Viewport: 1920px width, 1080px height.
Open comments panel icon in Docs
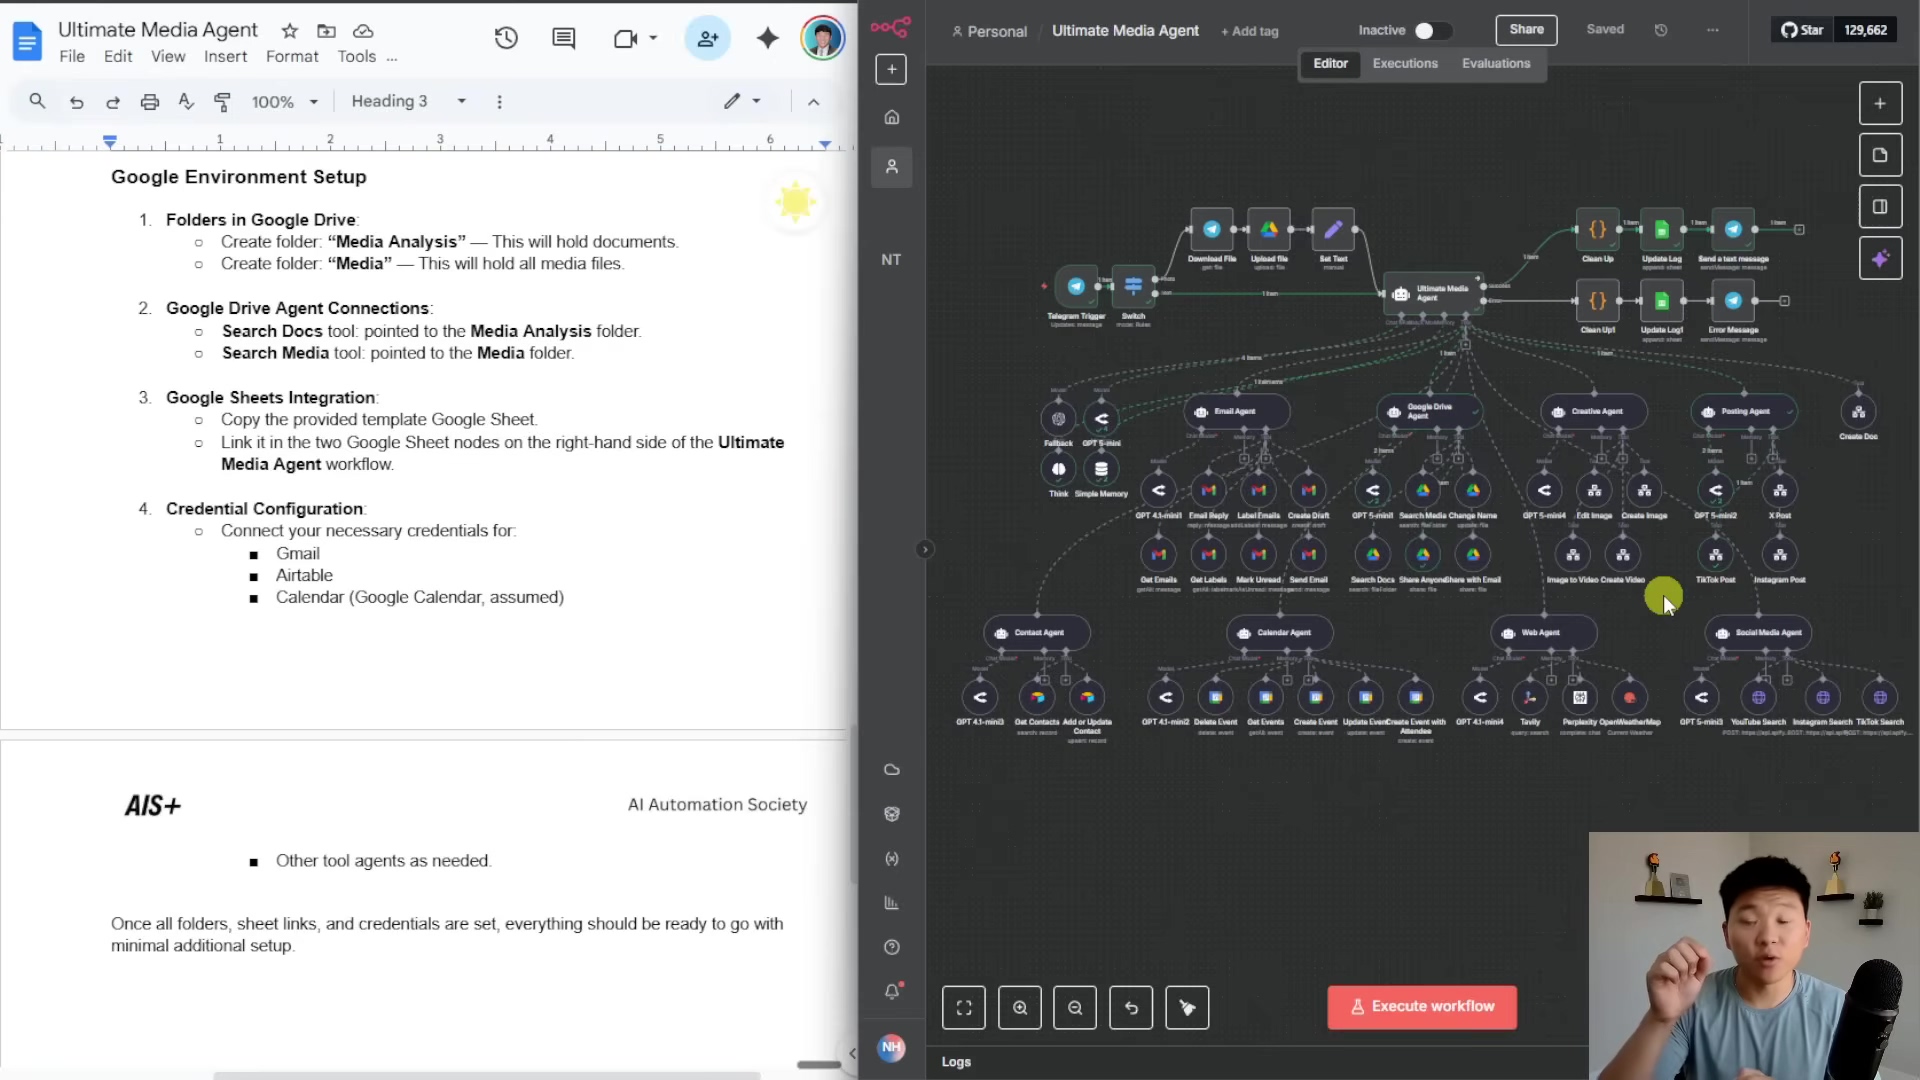click(x=564, y=39)
